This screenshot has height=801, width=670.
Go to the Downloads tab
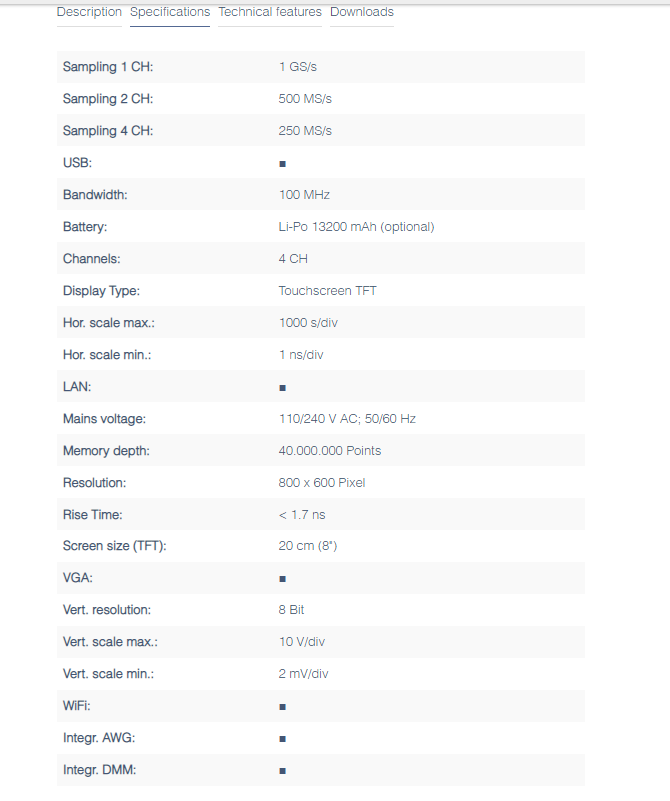(x=362, y=12)
